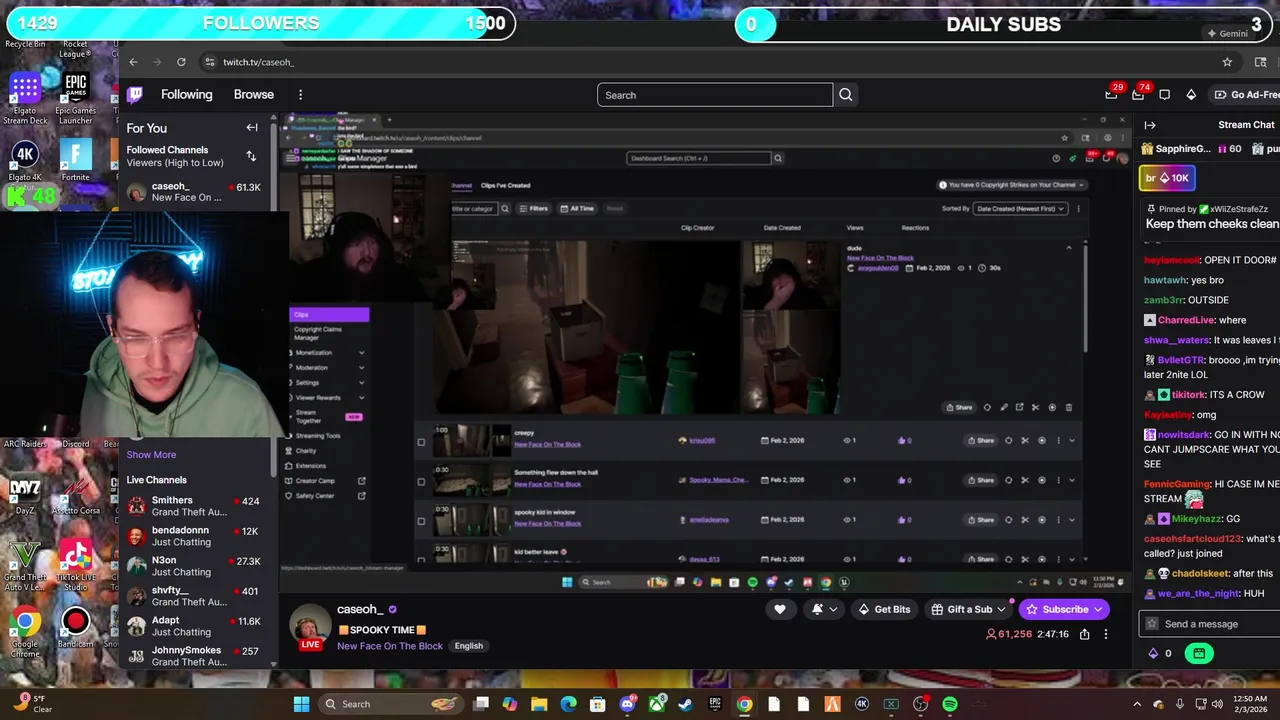Open Elgato Stream Deck desktop icon

pyautogui.click(x=25, y=98)
